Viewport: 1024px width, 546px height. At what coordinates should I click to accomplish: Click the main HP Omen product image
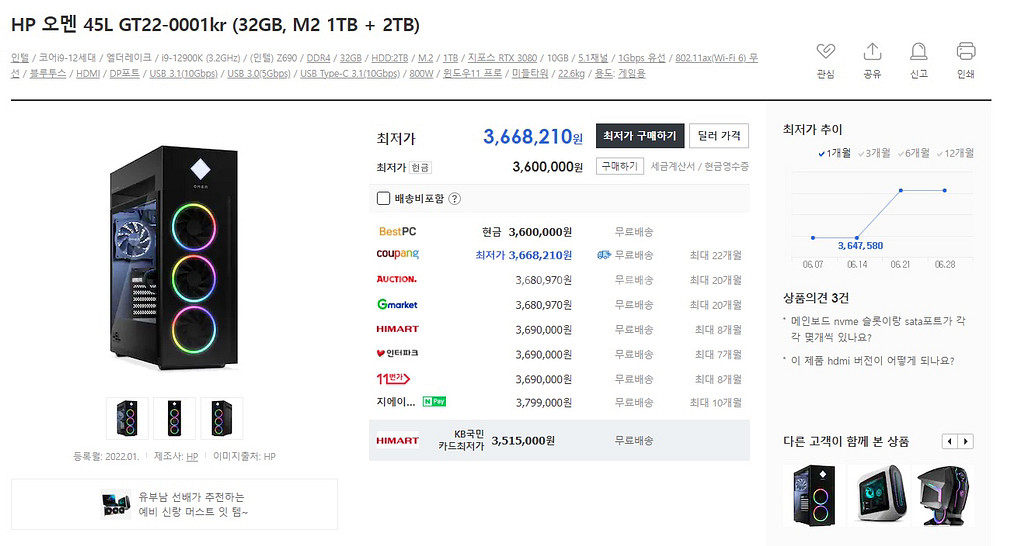tap(174, 258)
